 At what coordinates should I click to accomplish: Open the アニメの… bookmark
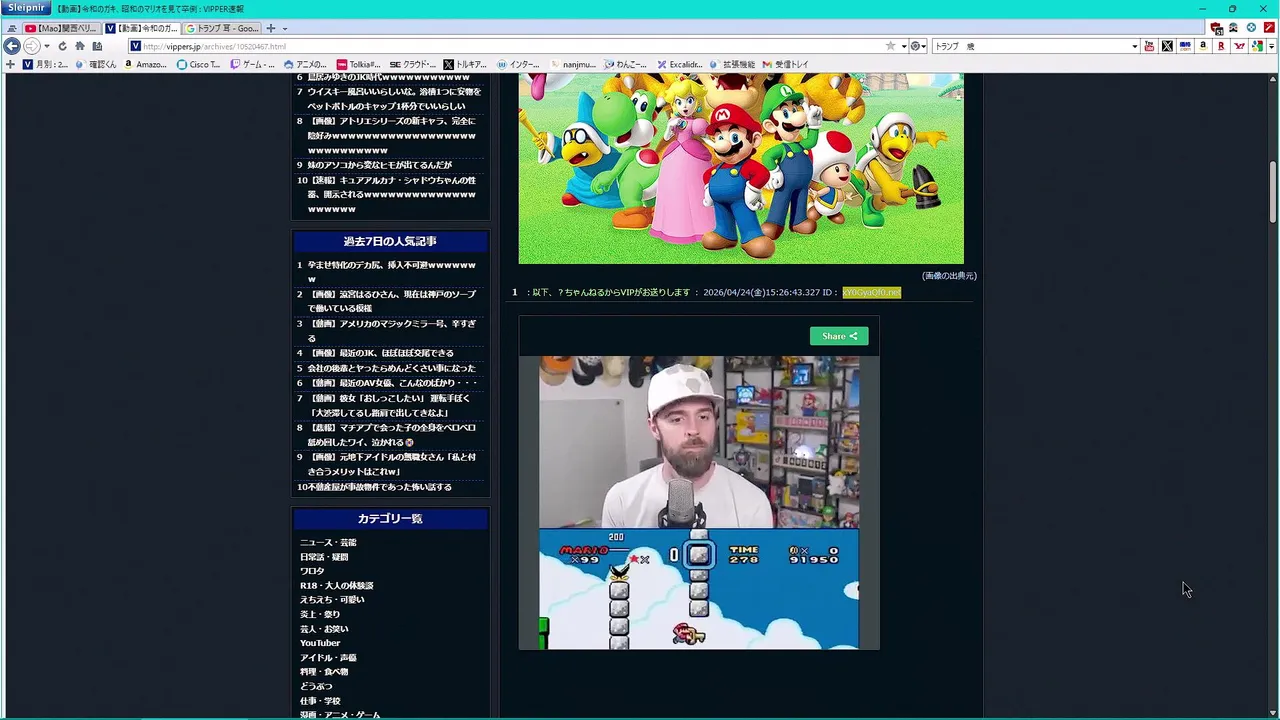pos(305,64)
